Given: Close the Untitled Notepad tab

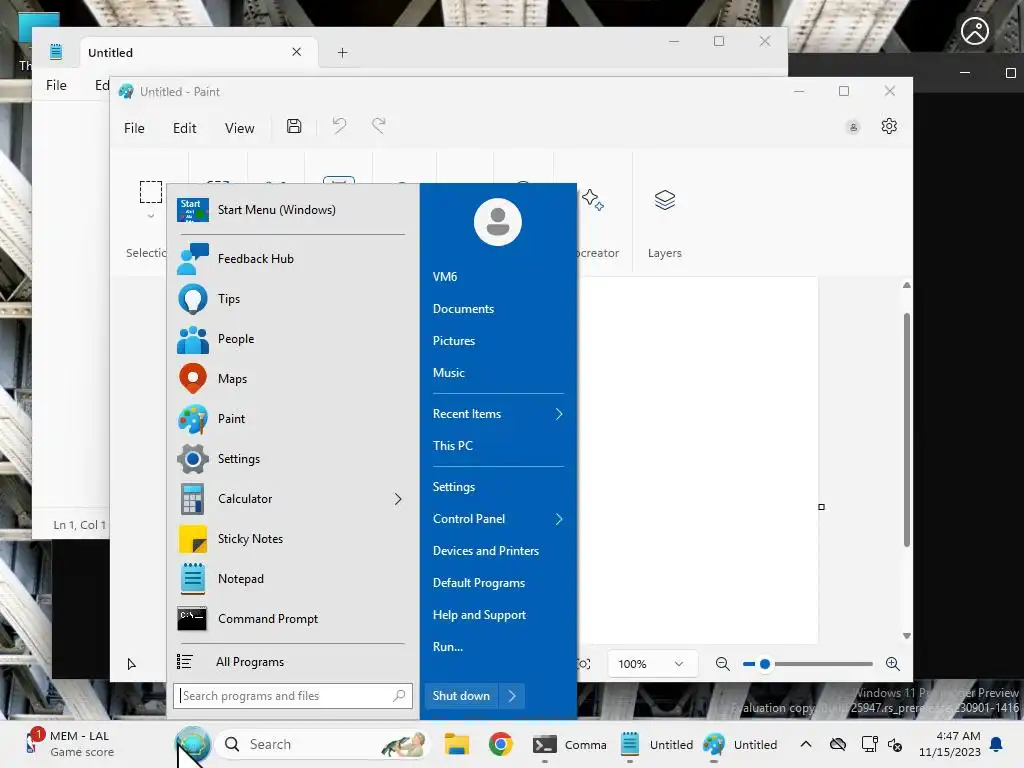Looking at the screenshot, I should (x=296, y=52).
